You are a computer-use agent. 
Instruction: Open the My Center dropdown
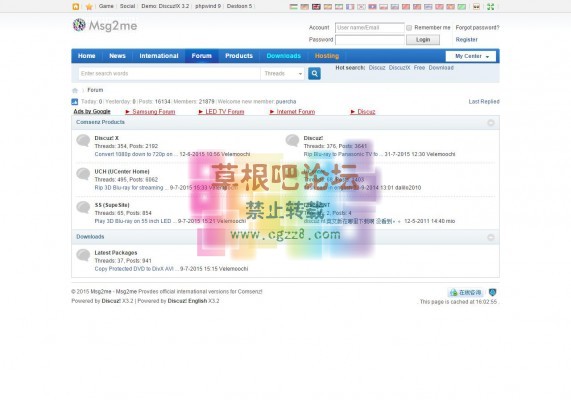tap(471, 56)
